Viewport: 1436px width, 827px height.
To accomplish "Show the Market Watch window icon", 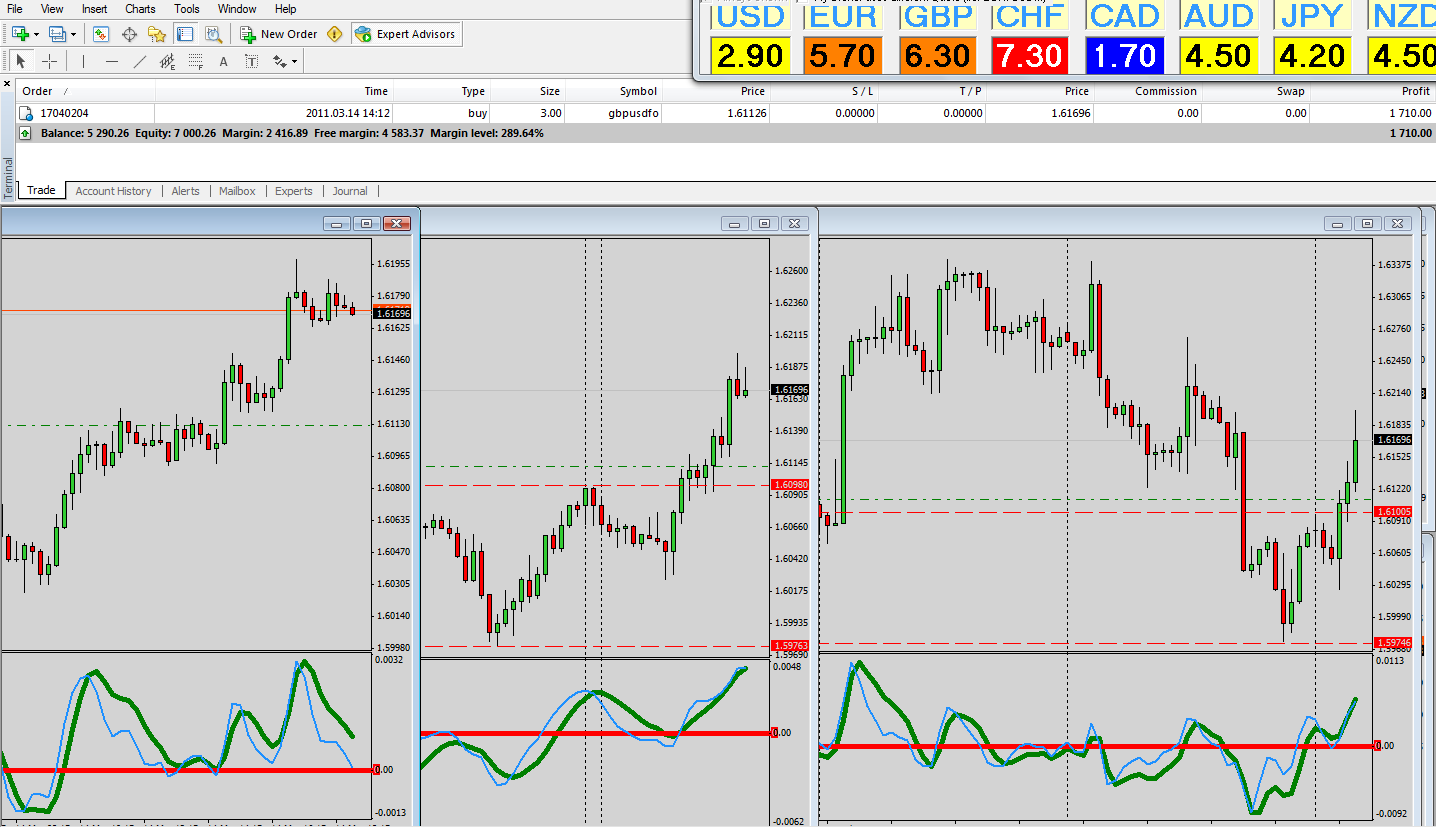I will pos(101,34).
